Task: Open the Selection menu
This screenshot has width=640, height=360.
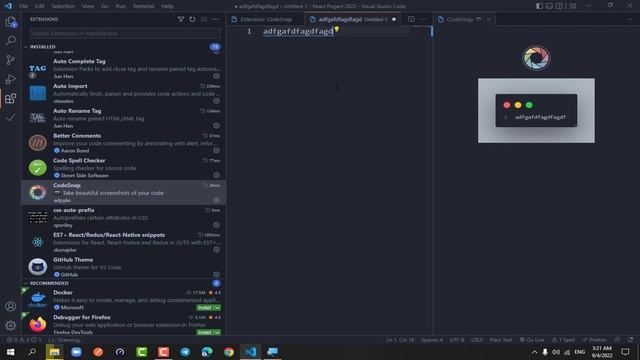Action: pos(63,6)
